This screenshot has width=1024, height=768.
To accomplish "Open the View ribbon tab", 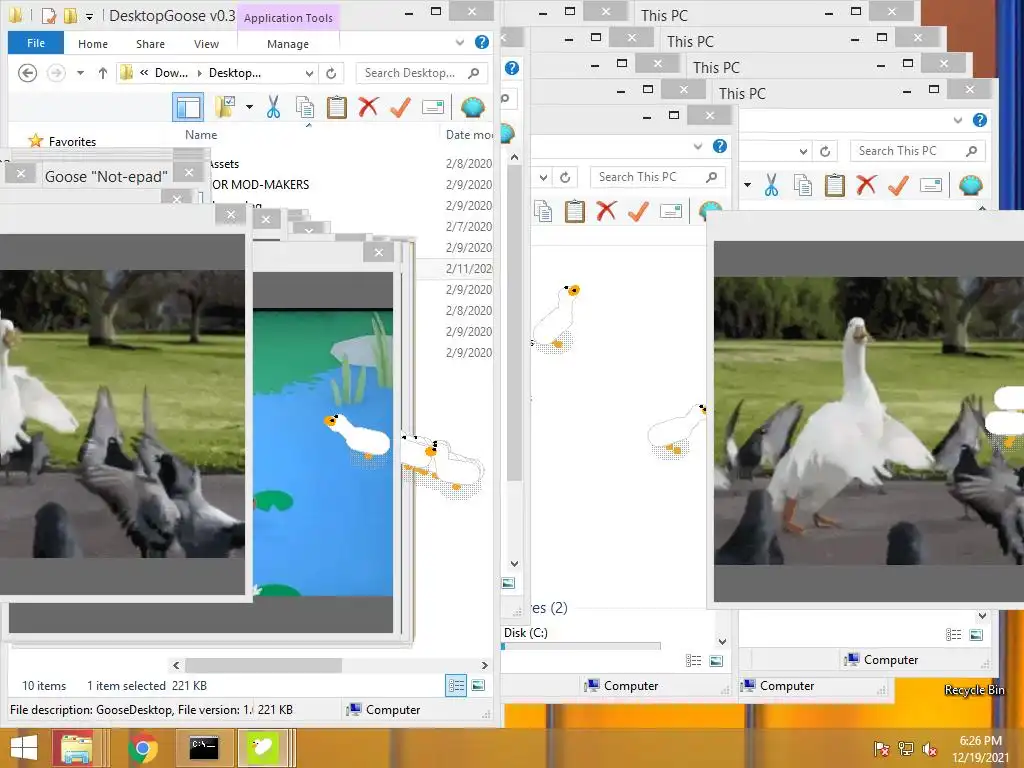I will point(206,44).
